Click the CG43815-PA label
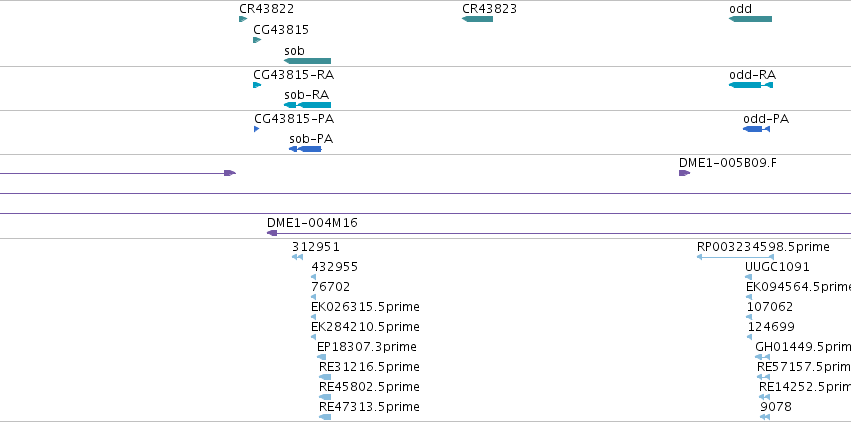The height and width of the screenshot is (422, 851). (294, 119)
